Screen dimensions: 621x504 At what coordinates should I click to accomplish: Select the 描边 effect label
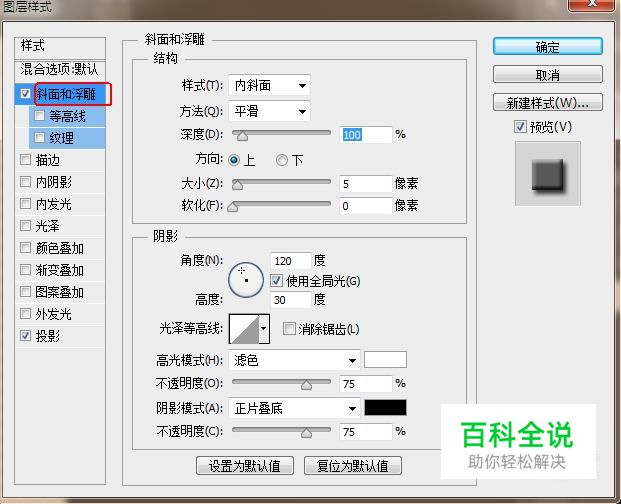pyautogui.click(x=48, y=160)
